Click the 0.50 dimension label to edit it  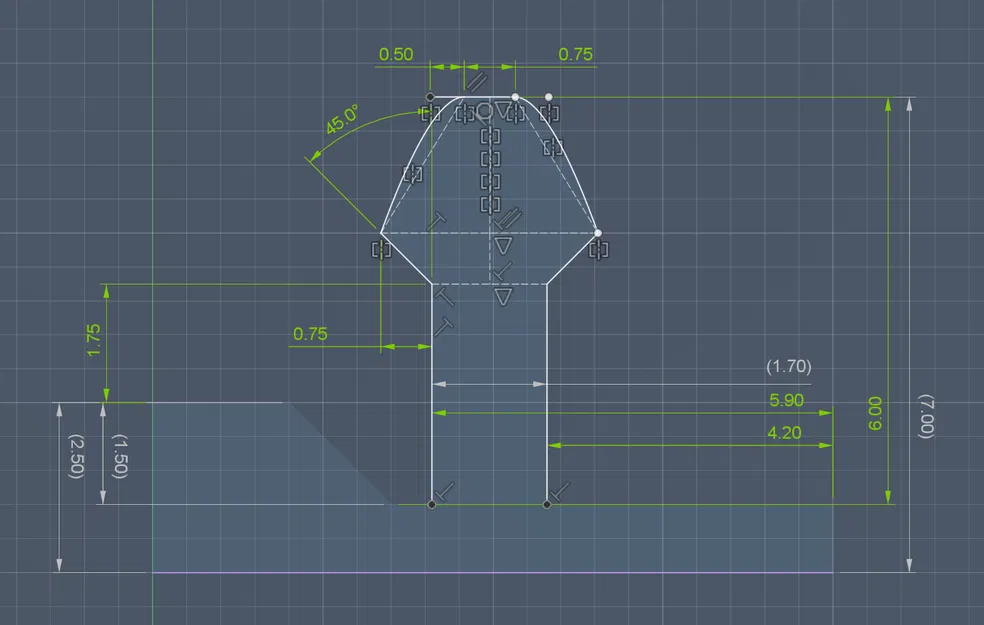pyautogui.click(x=399, y=55)
